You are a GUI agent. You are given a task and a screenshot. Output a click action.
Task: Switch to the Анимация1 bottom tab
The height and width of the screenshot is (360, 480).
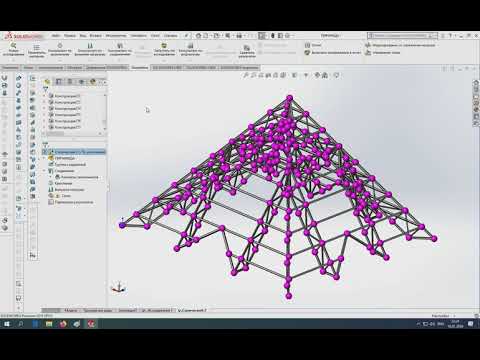(127, 310)
